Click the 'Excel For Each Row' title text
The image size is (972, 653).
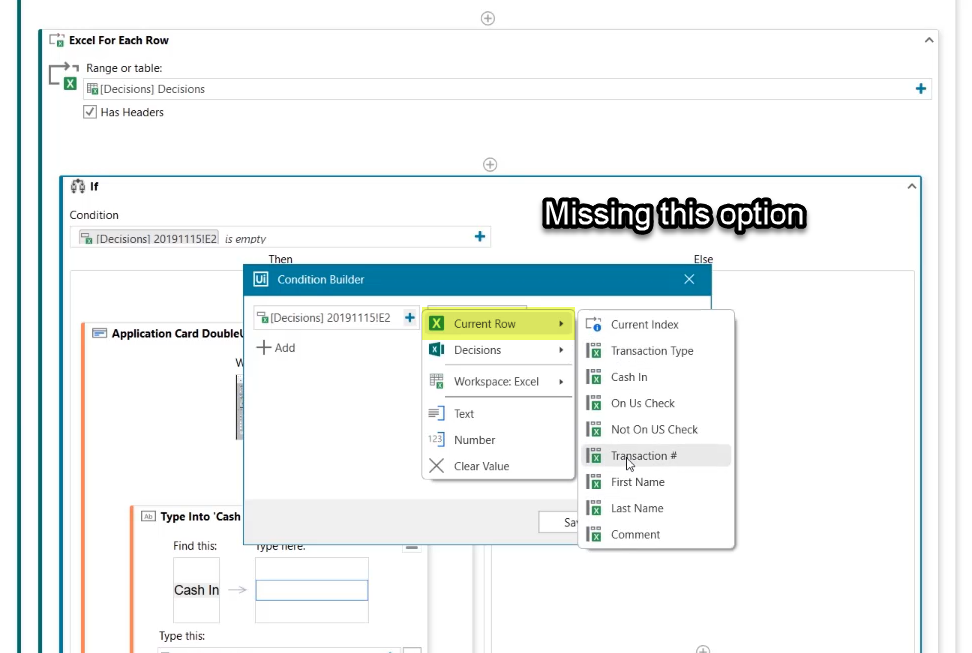(119, 40)
